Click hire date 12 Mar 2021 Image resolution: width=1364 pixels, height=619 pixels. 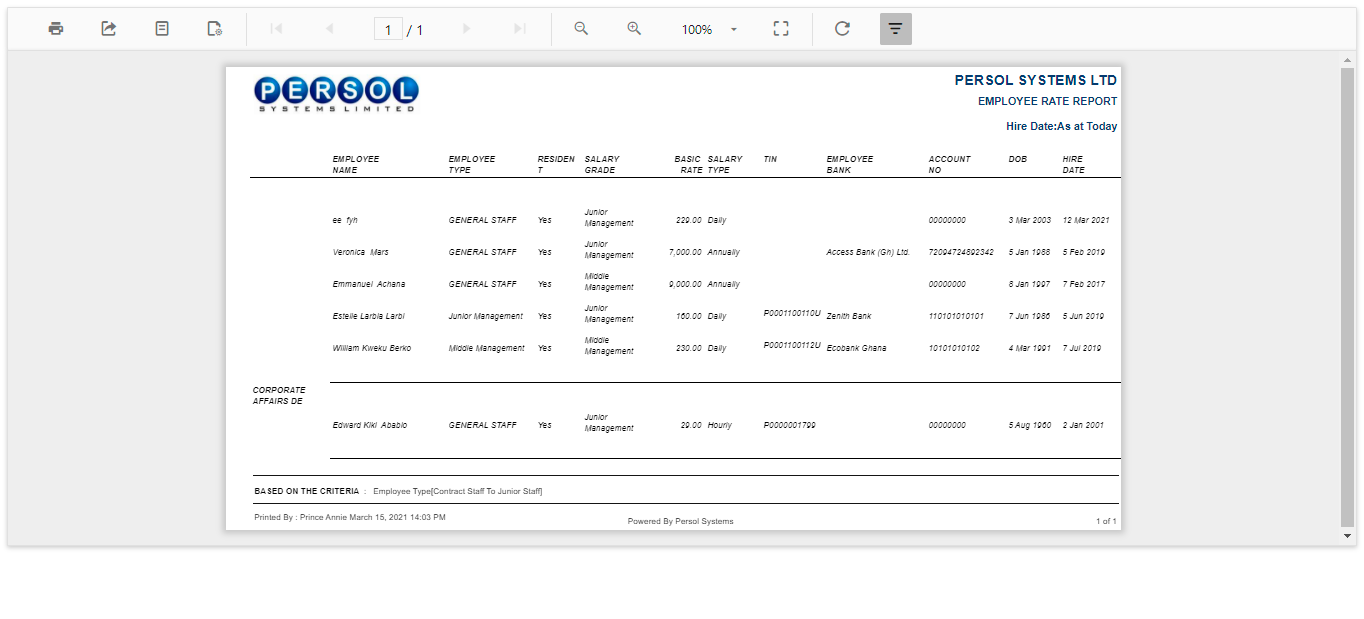(1086, 220)
